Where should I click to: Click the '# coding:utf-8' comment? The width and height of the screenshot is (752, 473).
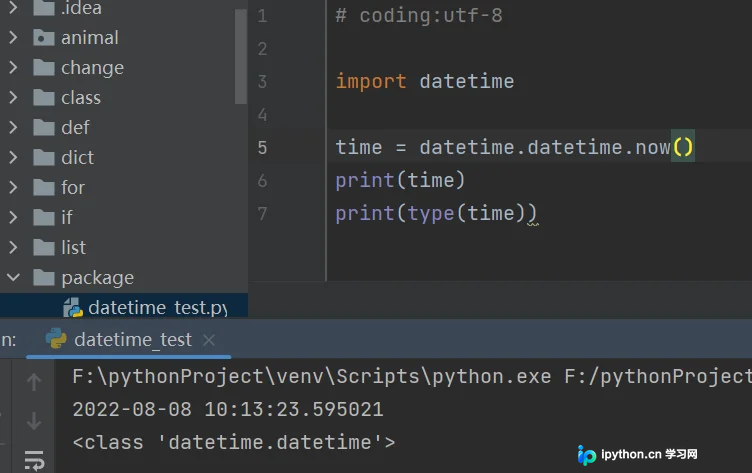point(419,15)
